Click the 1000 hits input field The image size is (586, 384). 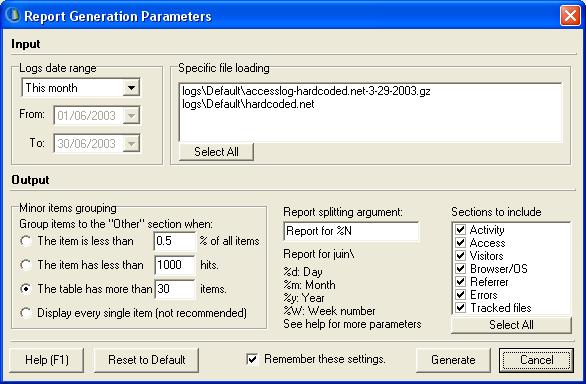175,265
